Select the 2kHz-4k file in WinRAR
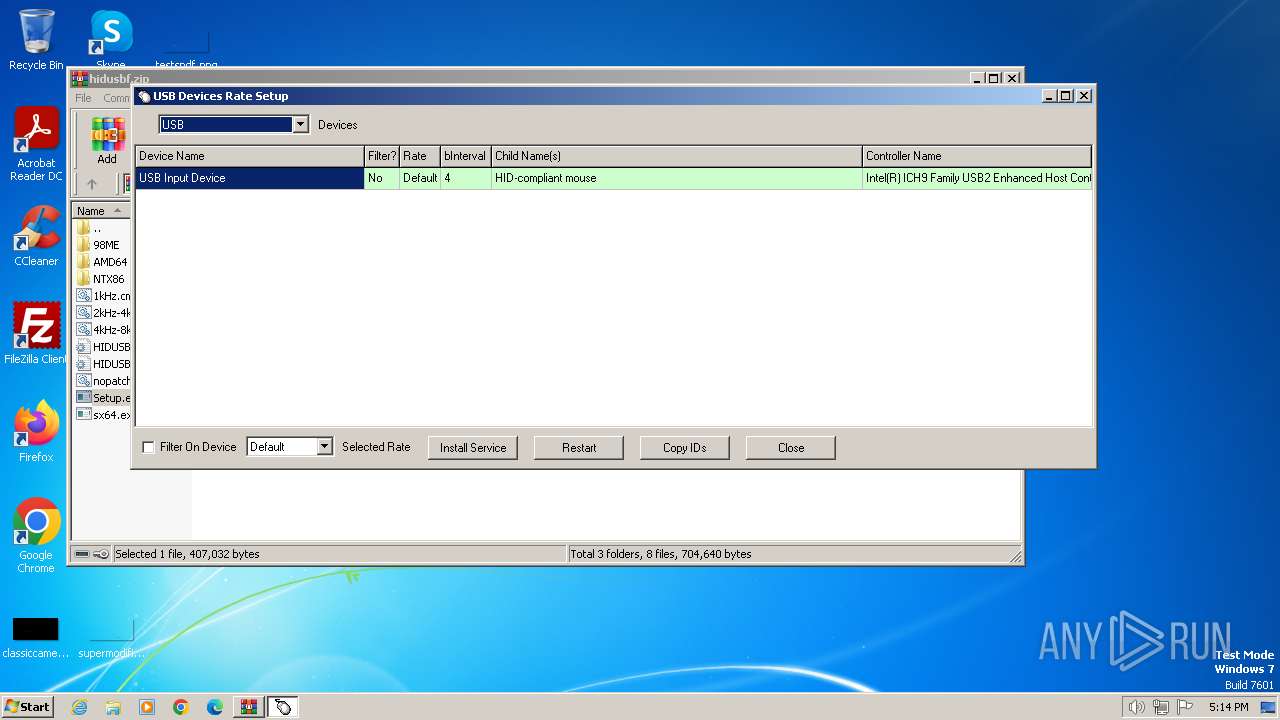Image resolution: width=1280 pixels, height=720 pixels. click(103, 313)
